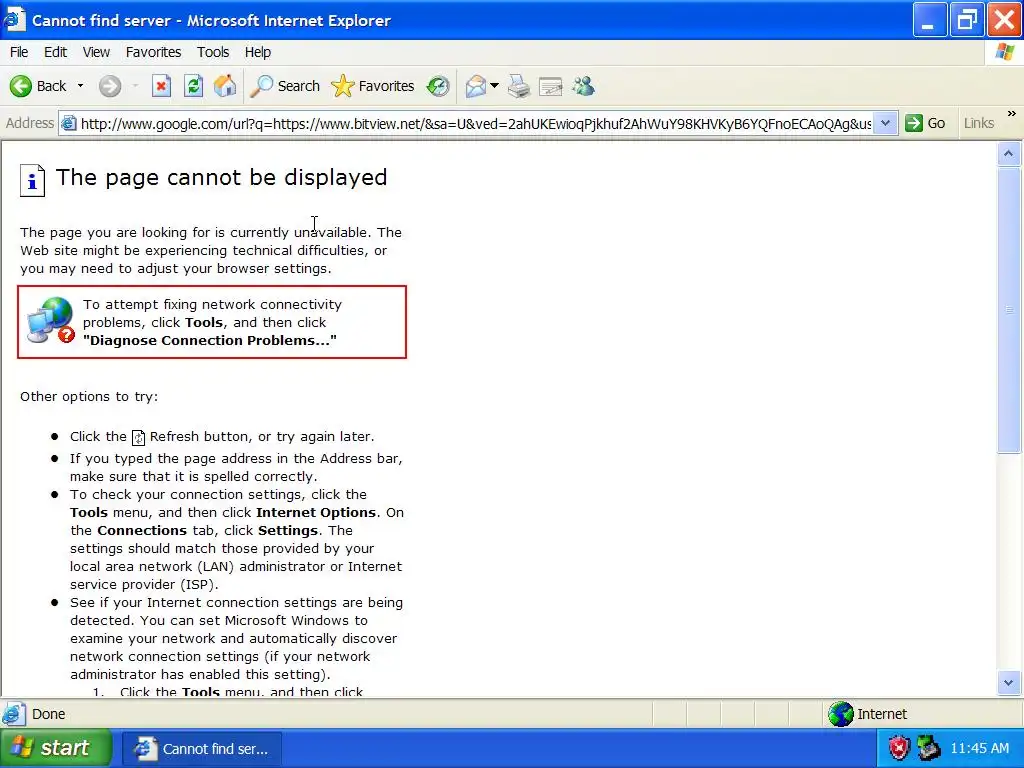1024x768 pixels.
Task: Open the Favorites menu
Action: (x=153, y=52)
